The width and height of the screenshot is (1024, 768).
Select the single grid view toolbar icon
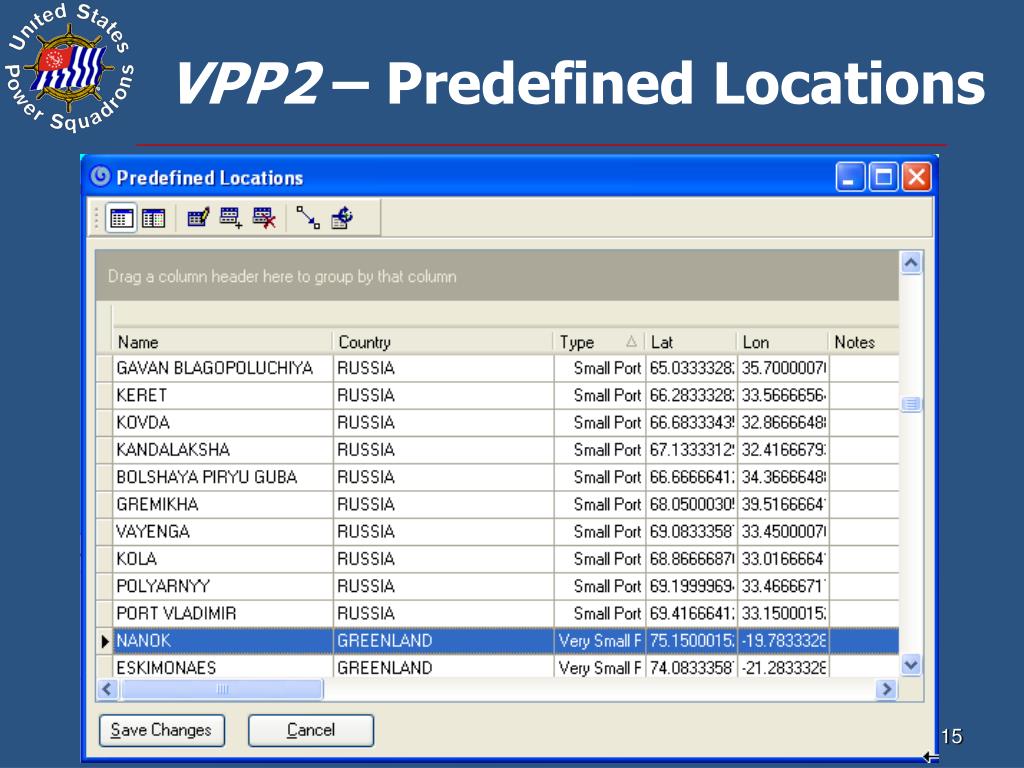click(x=121, y=218)
